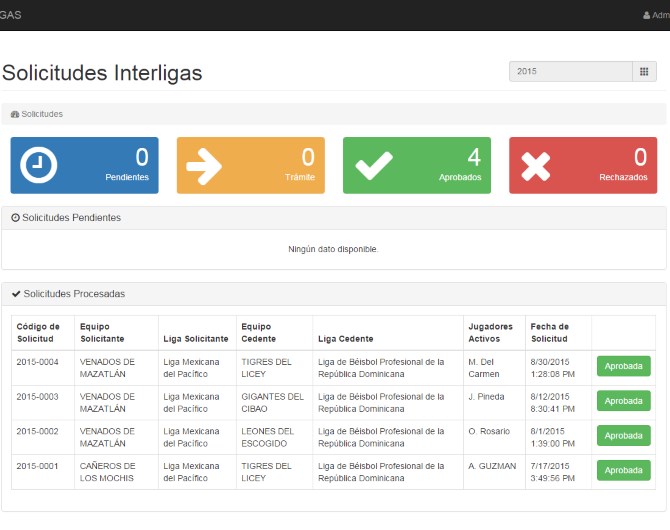Click the dashboard icon beside Solicitudes breadcrumb
Viewport: 670px width, 530px height.
point(15,114)
